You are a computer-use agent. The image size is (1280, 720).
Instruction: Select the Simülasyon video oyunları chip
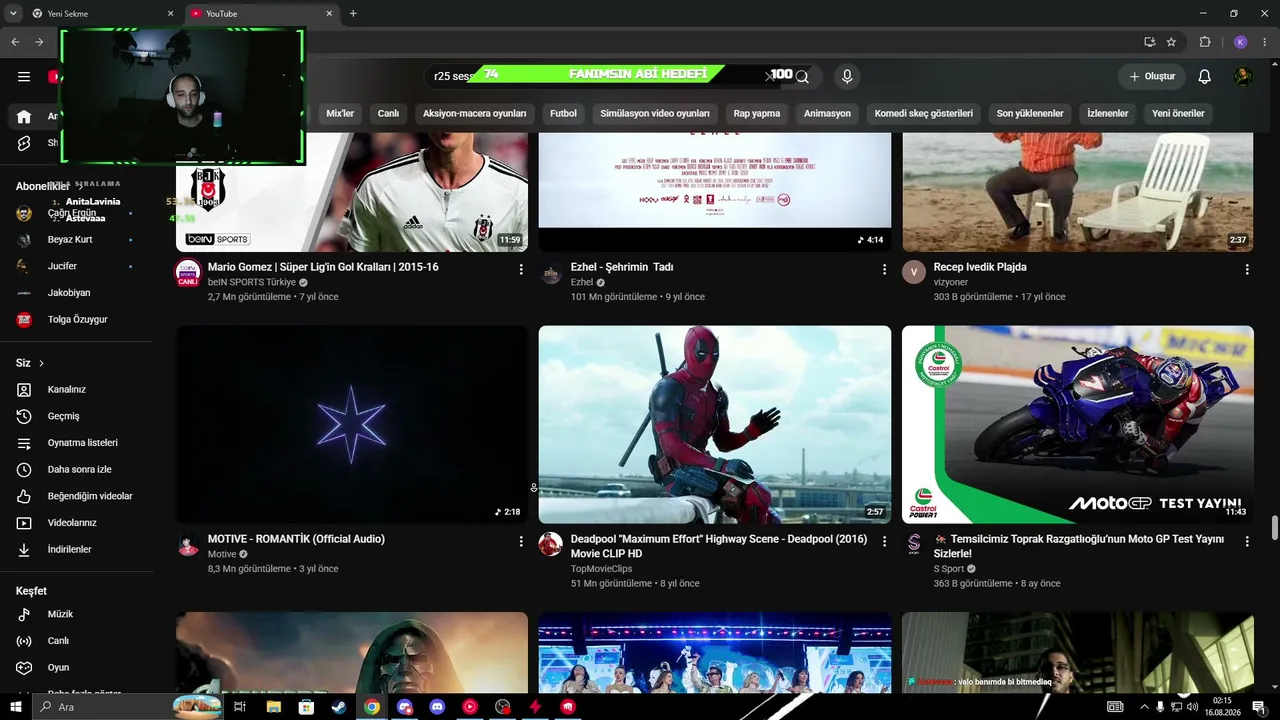pos(655,114)
